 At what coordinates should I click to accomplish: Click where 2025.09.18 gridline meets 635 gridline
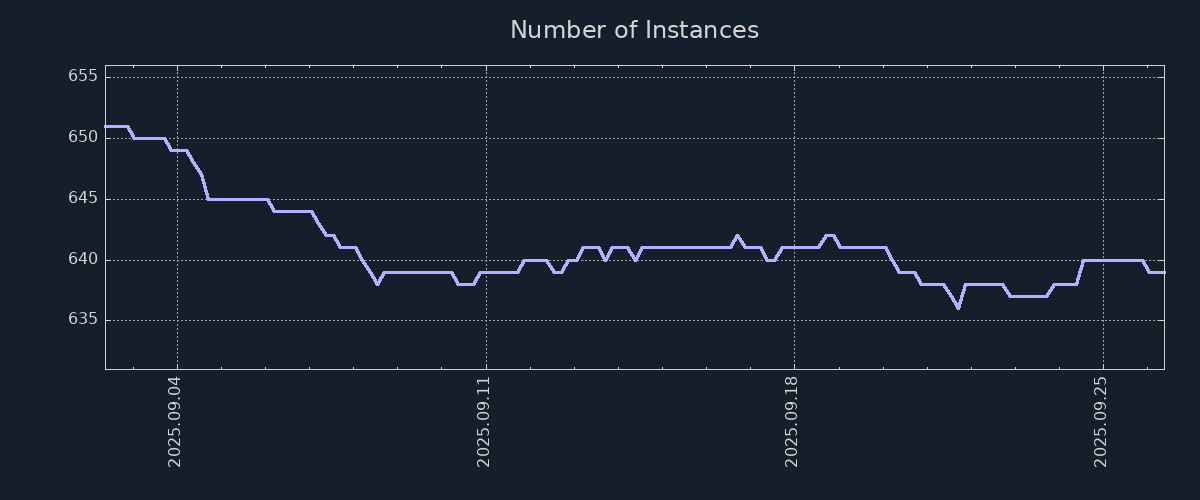click(795, 320)
